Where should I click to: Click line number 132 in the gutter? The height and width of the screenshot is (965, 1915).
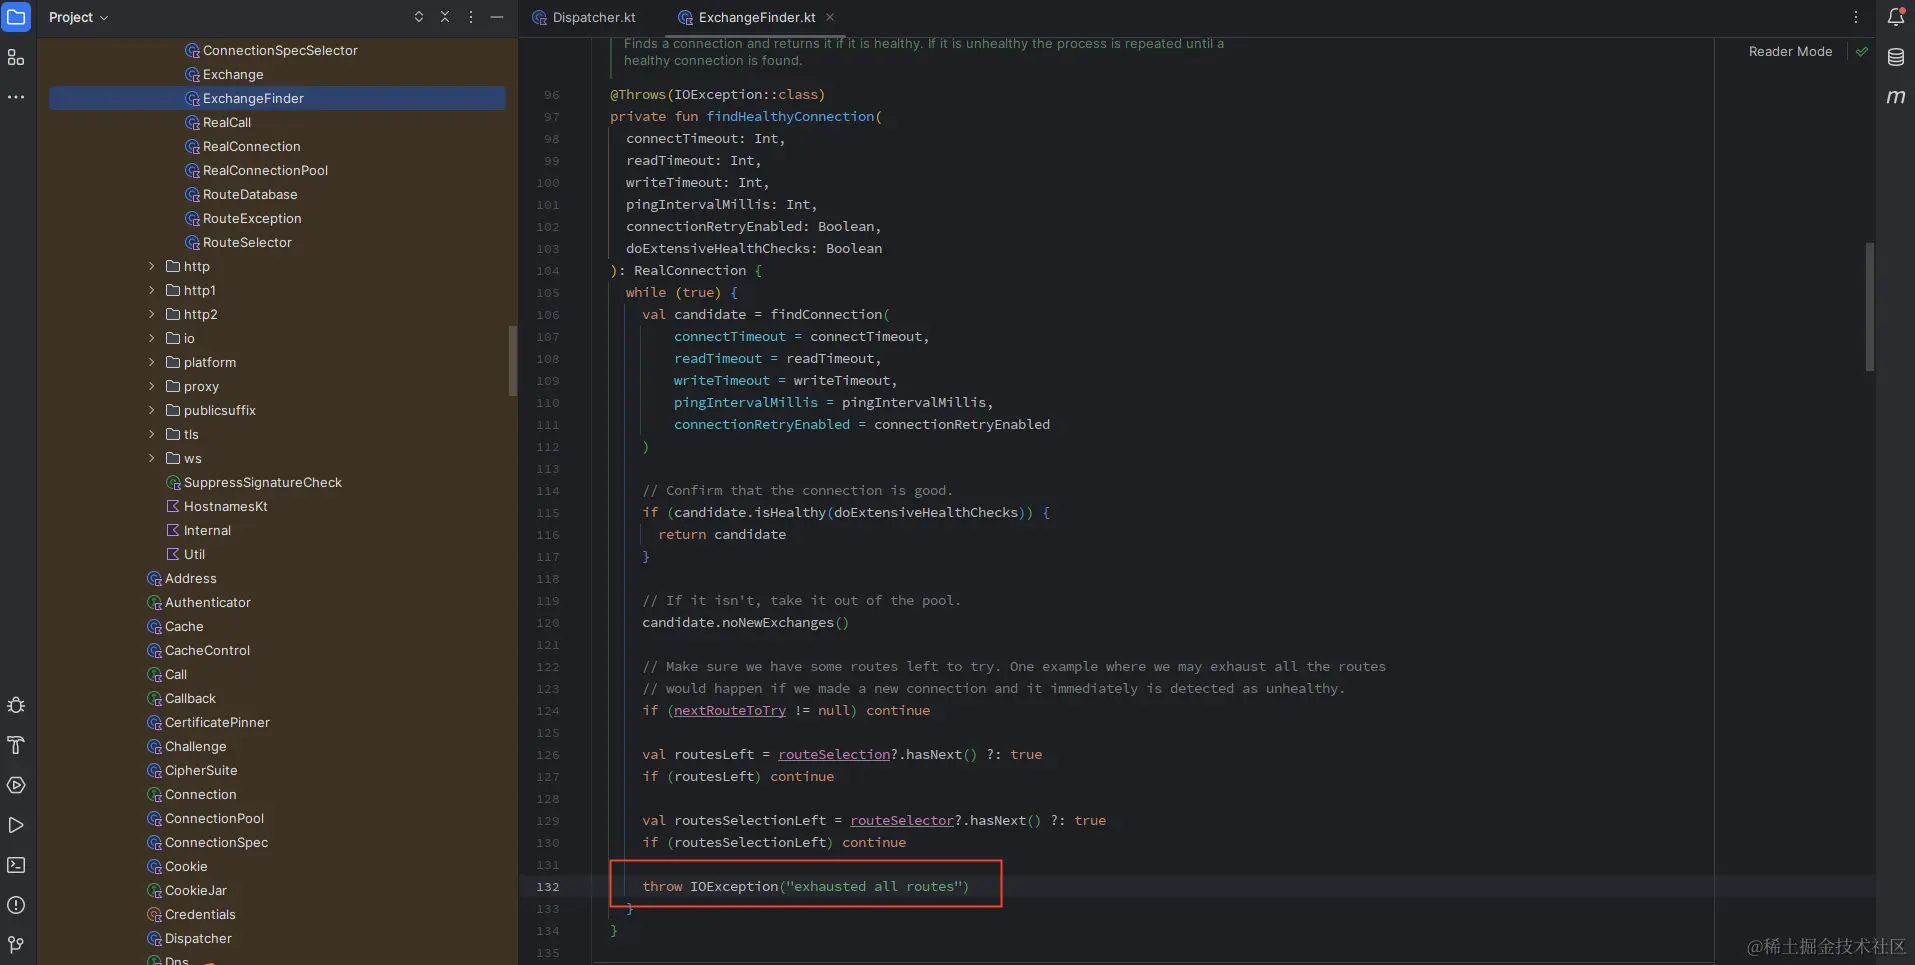548,887
